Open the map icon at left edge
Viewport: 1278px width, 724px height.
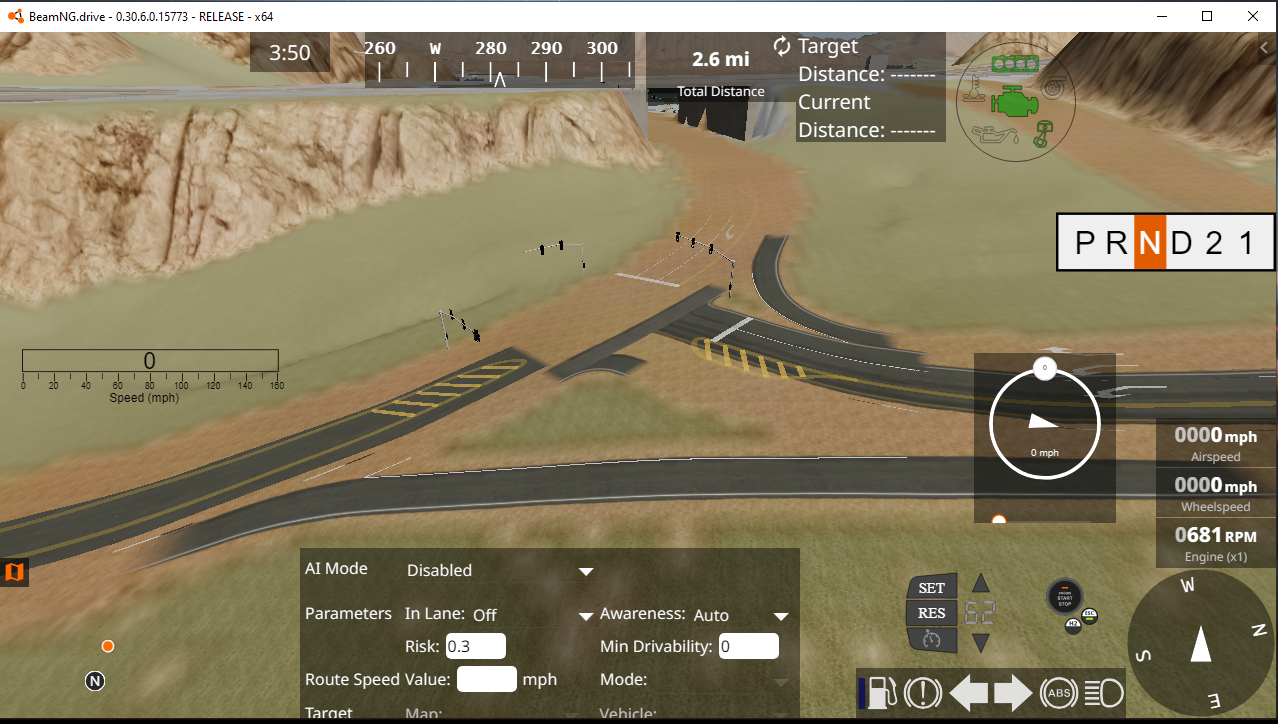click(x=13, y=572)
